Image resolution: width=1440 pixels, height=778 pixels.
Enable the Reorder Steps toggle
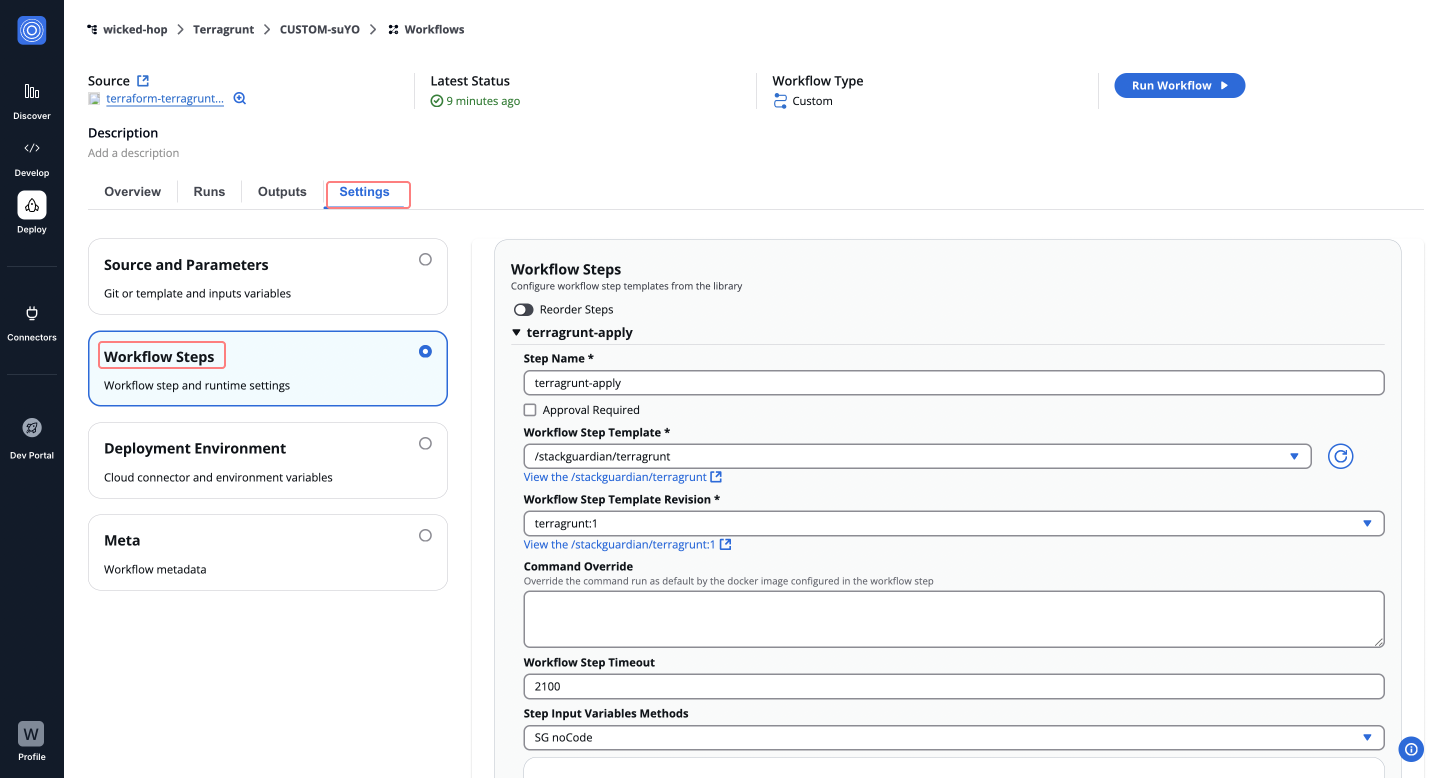click(x=524, y=310)
